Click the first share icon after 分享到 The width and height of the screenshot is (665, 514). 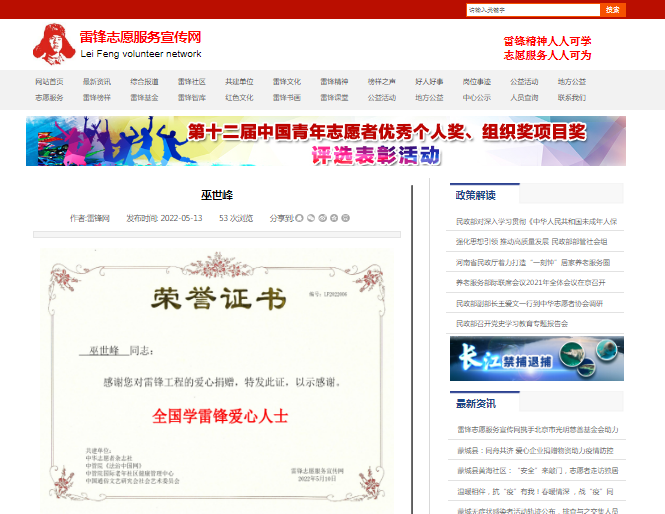coord(299,217)
